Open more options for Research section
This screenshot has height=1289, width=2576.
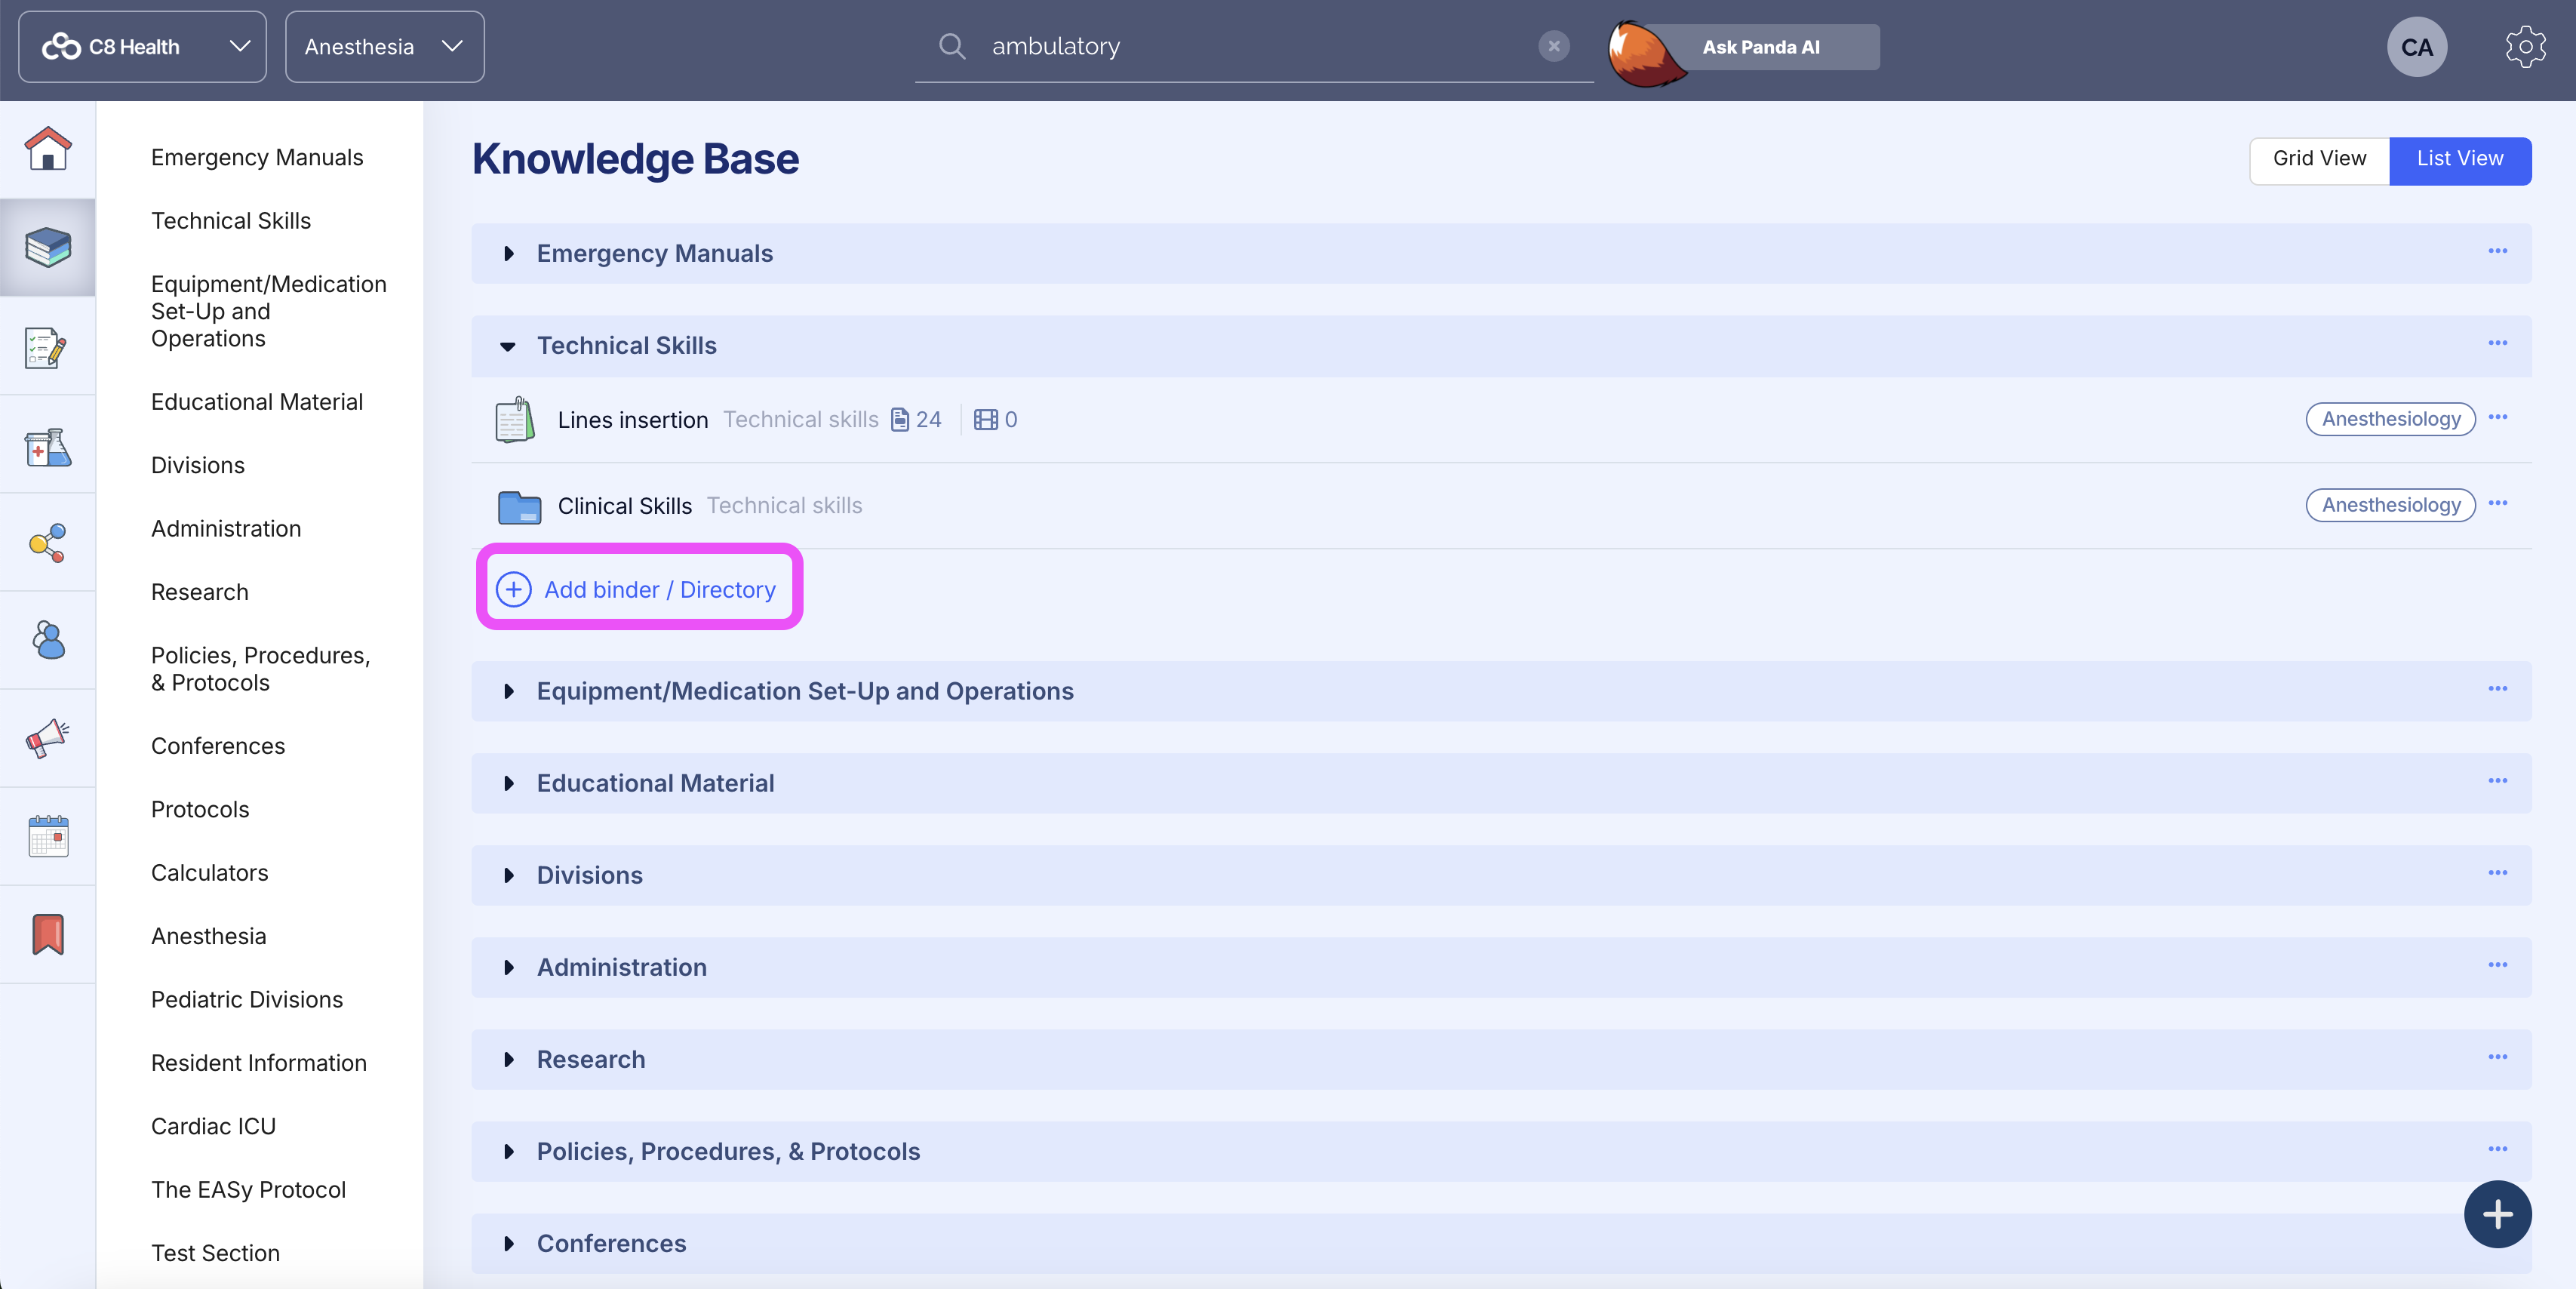tap(2497, 1057)
